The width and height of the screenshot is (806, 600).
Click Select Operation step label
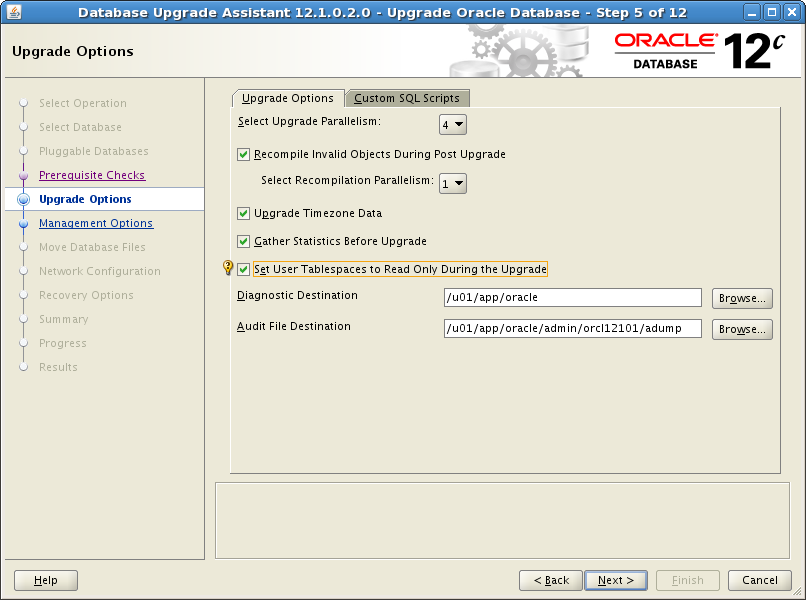pyautogui.click(x=83, y=103)
